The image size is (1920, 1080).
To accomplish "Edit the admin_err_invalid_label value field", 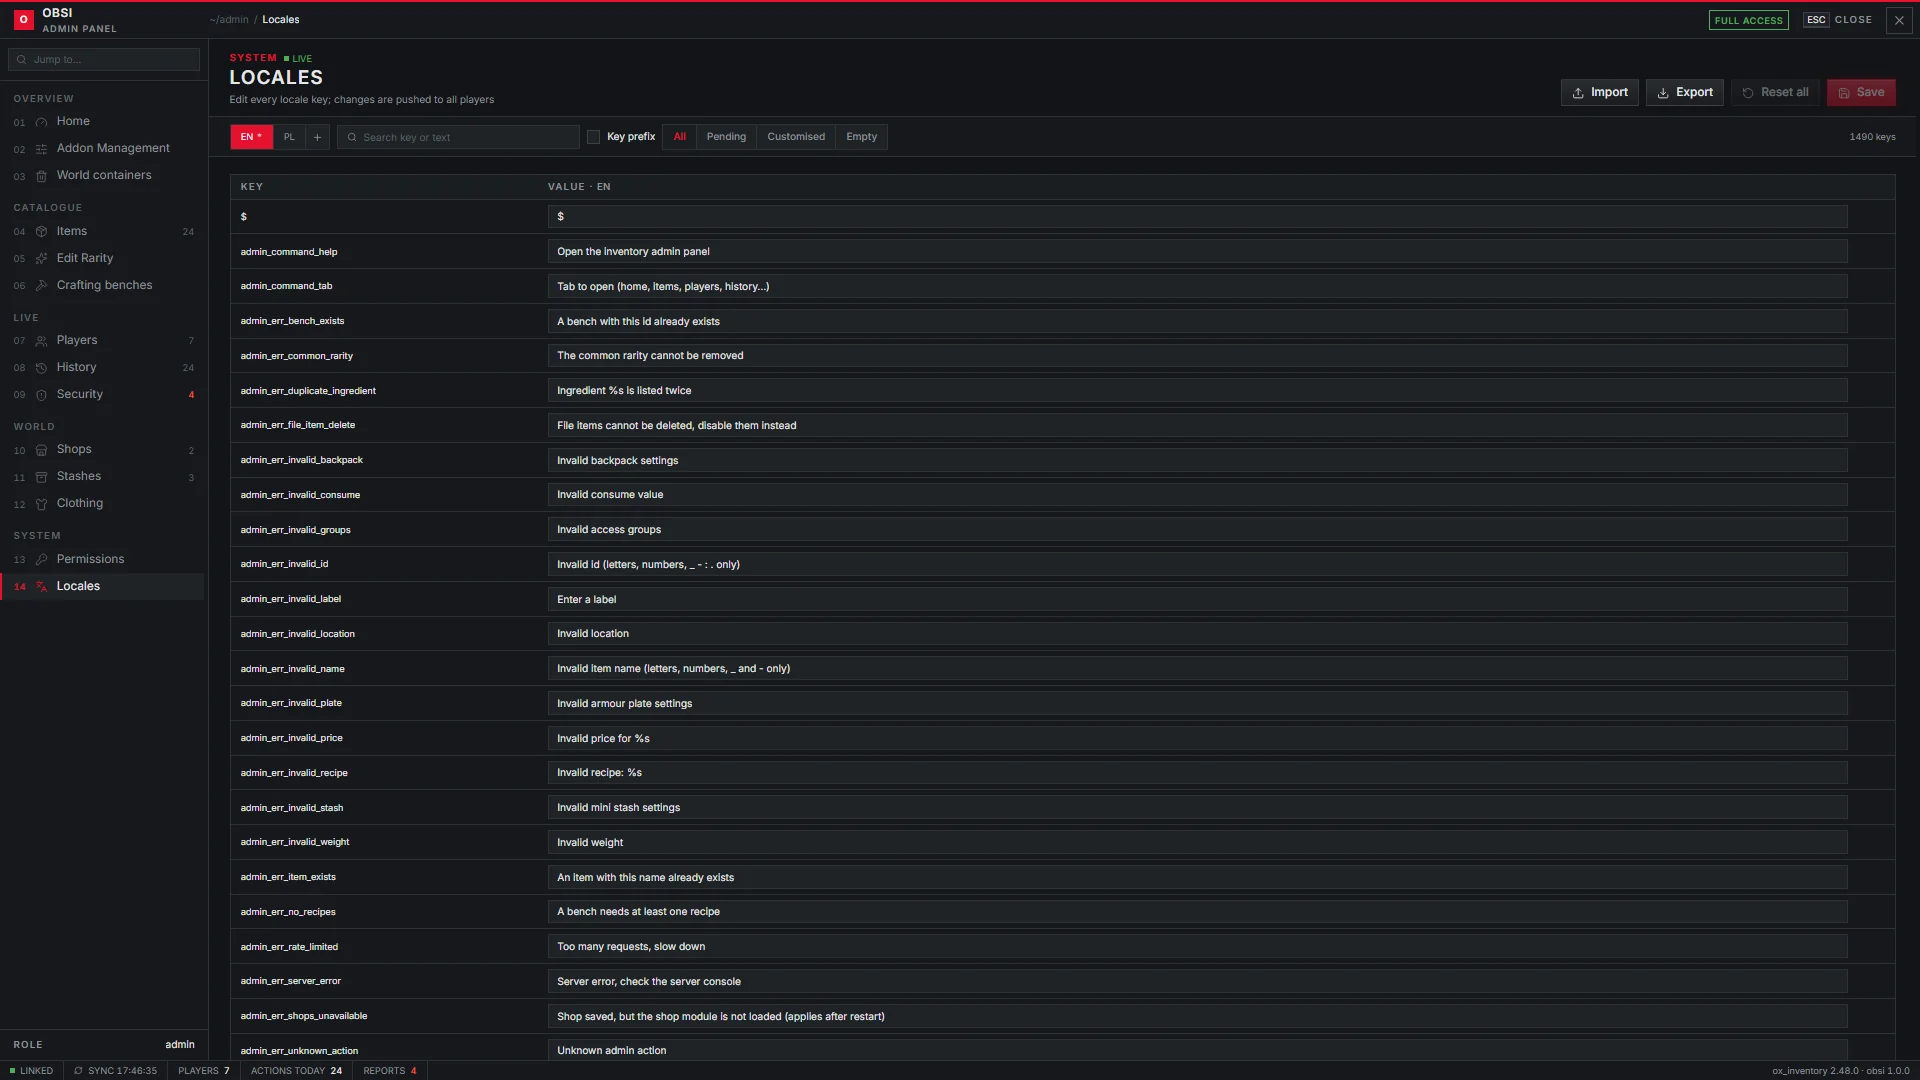I will 1197,600.
